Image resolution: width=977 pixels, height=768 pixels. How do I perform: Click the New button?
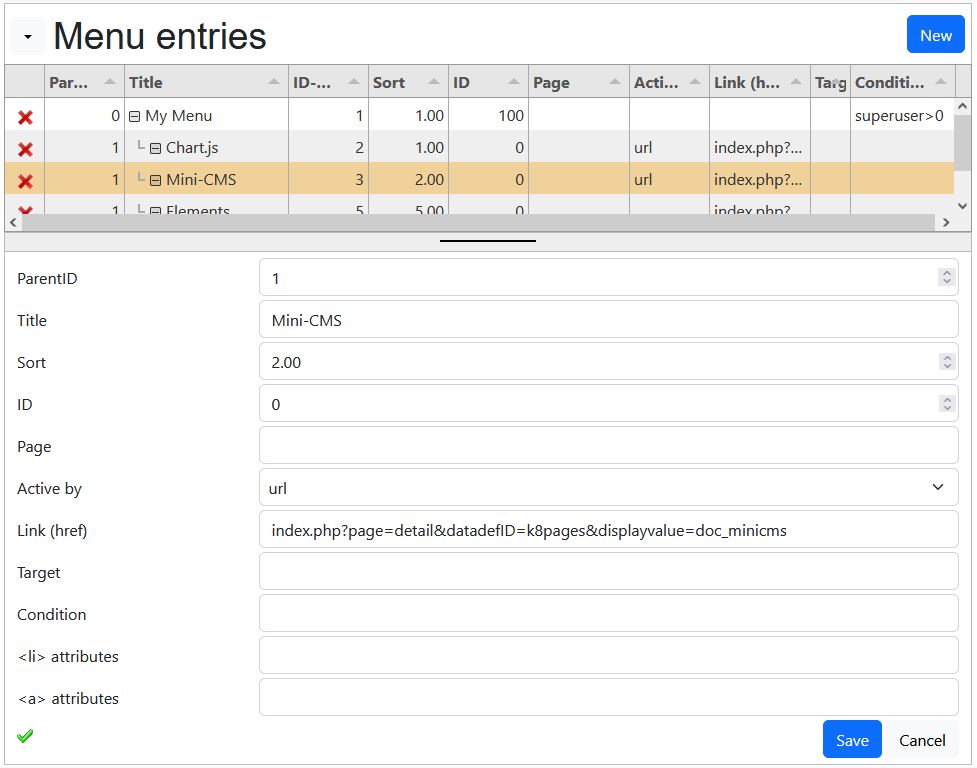(935, 35)
